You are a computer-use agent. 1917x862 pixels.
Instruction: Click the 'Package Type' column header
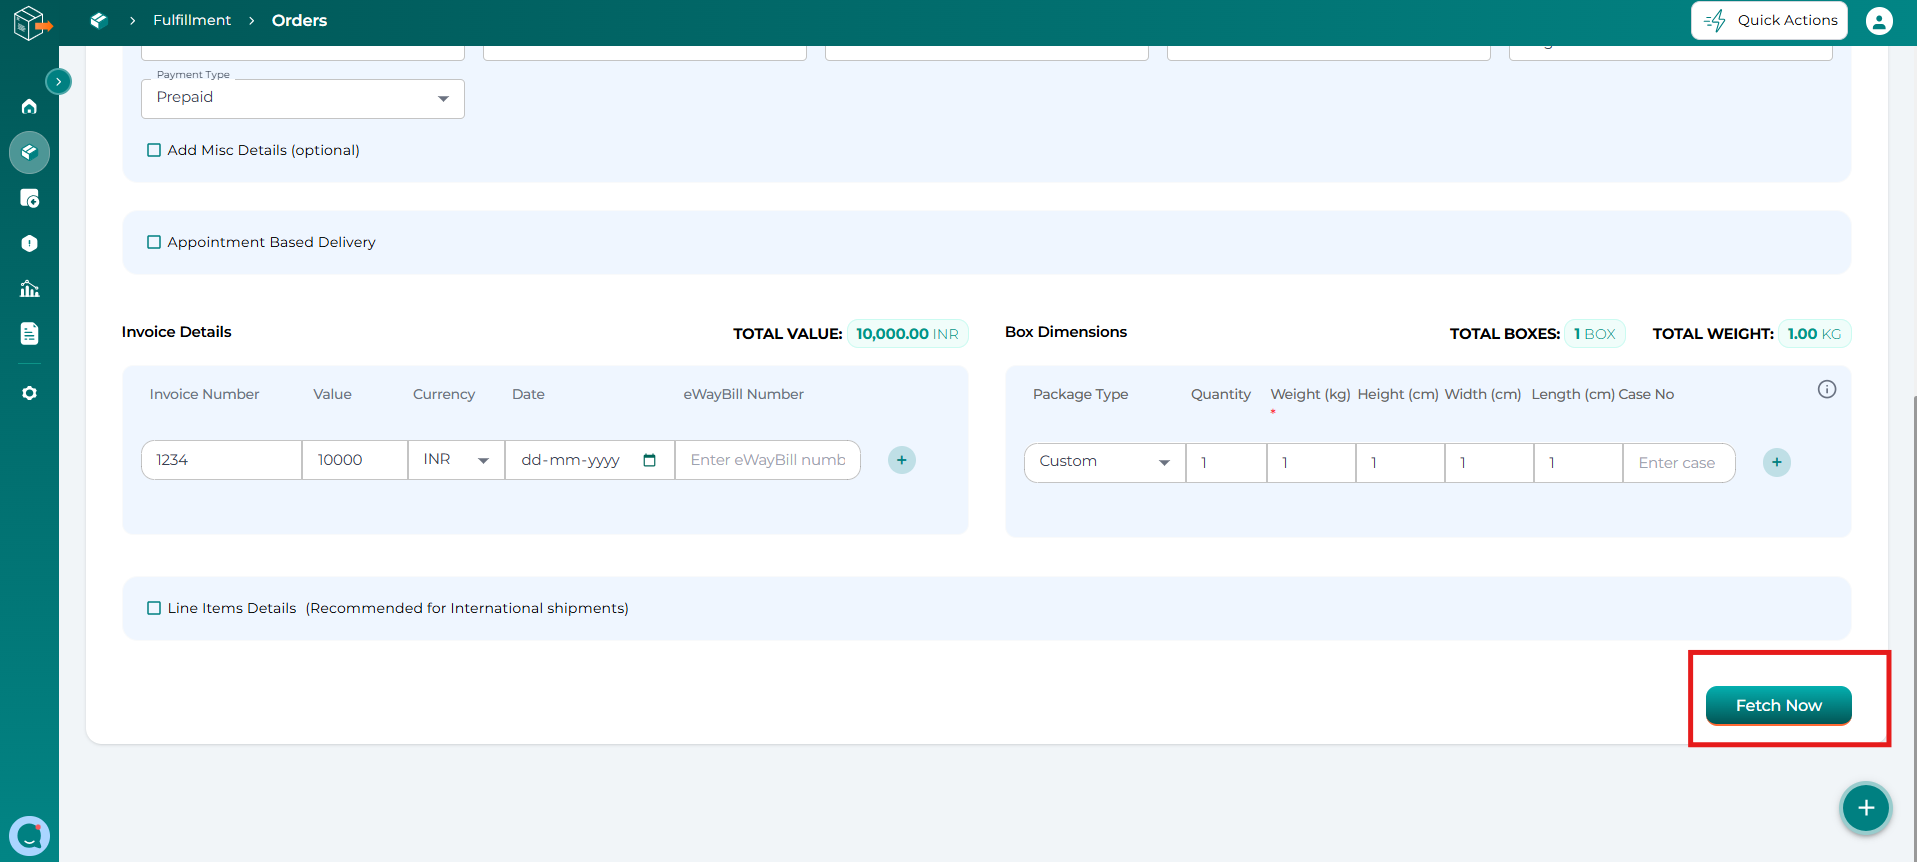[x=1080, y=394]
